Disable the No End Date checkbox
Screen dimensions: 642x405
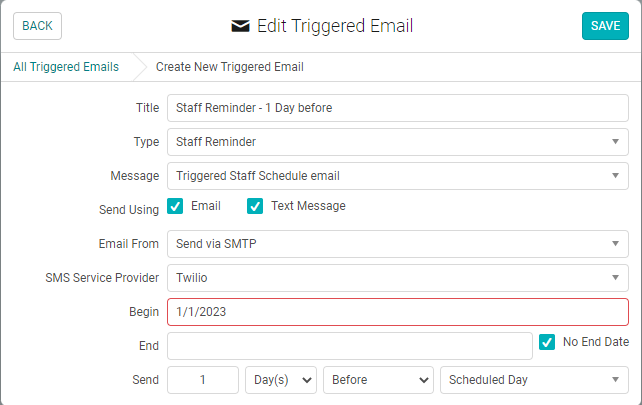[x=547, y=342]
